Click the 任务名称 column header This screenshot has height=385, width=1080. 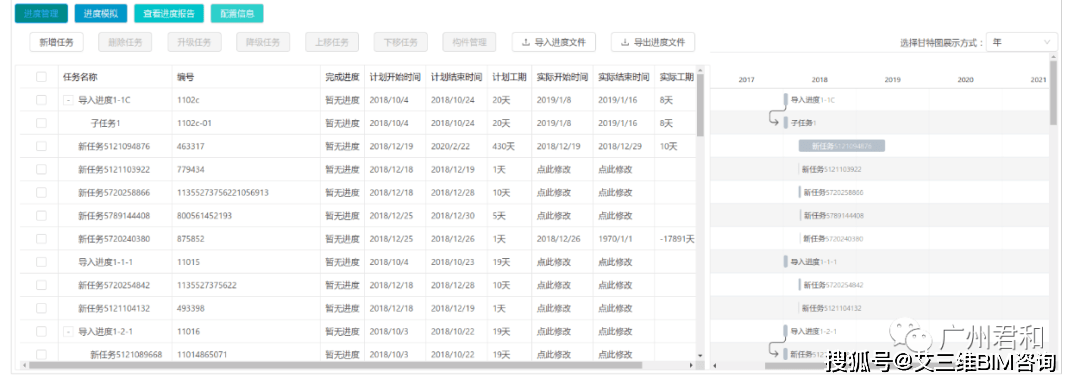(80, 77)
